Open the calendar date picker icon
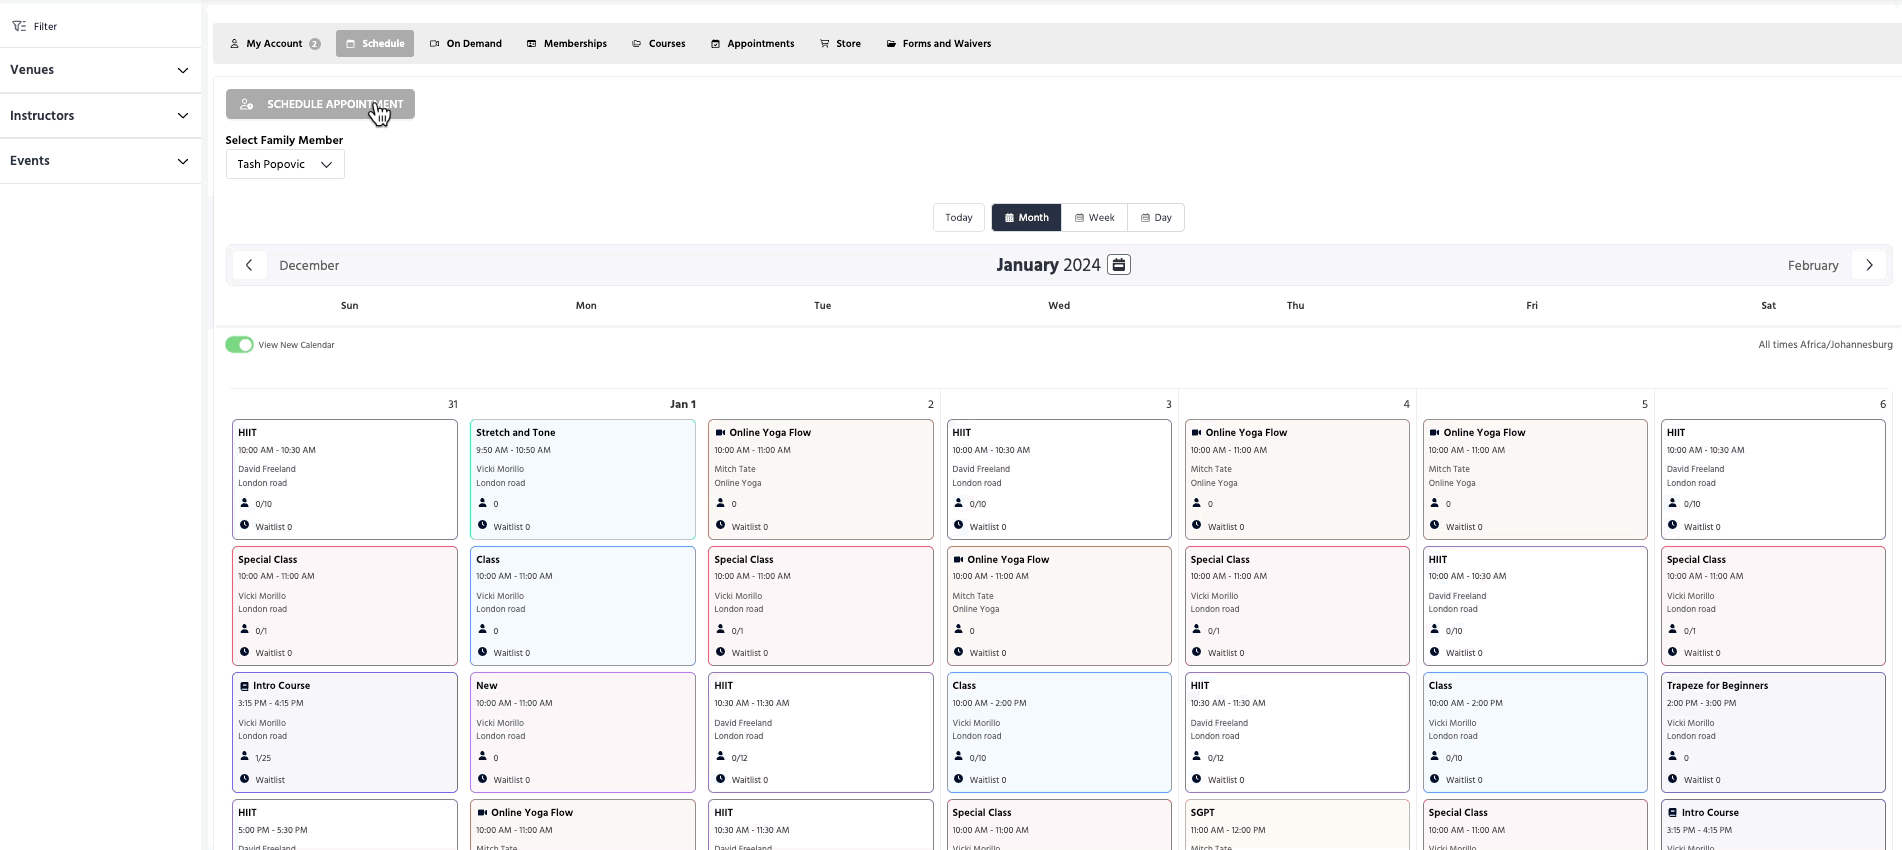Viewport: 1902px width, 850px height. 1119,265
